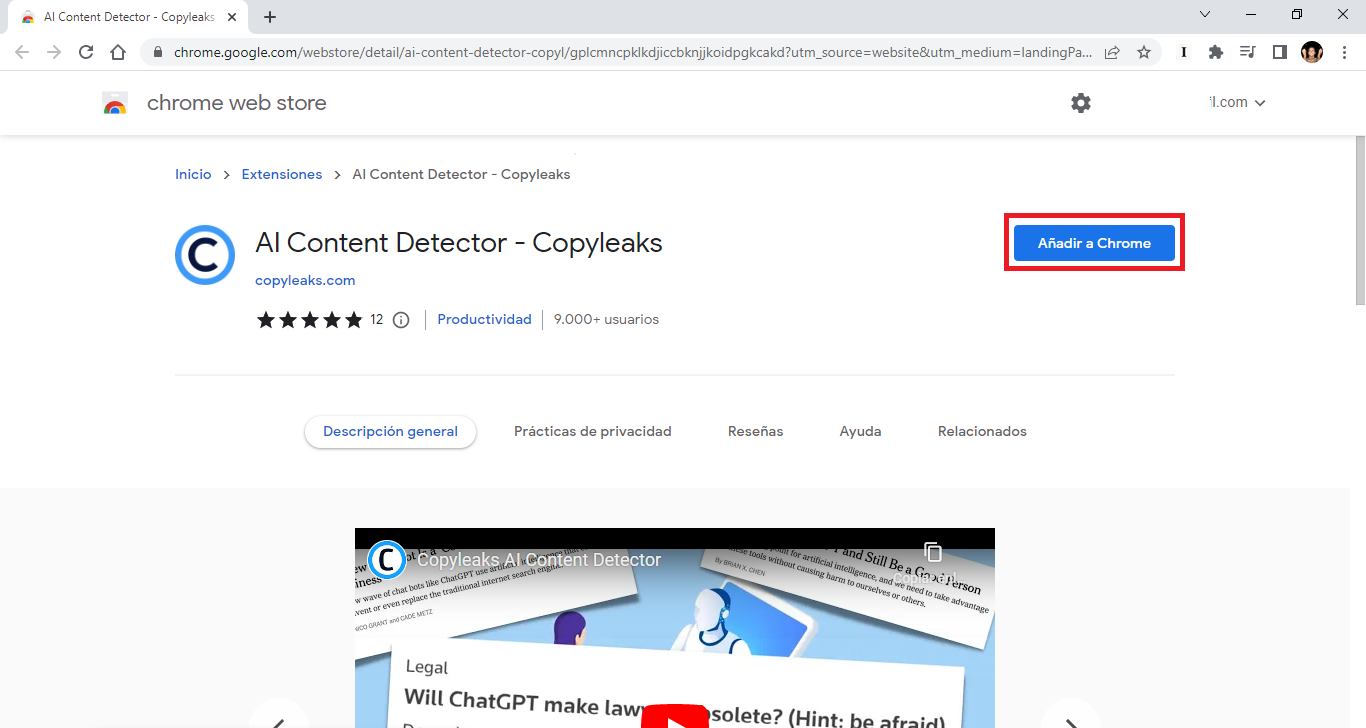1366x728 pixels.
Task: Click the Copyleaks extension logo
Action: pyautogui.click(x=205, y=255)
